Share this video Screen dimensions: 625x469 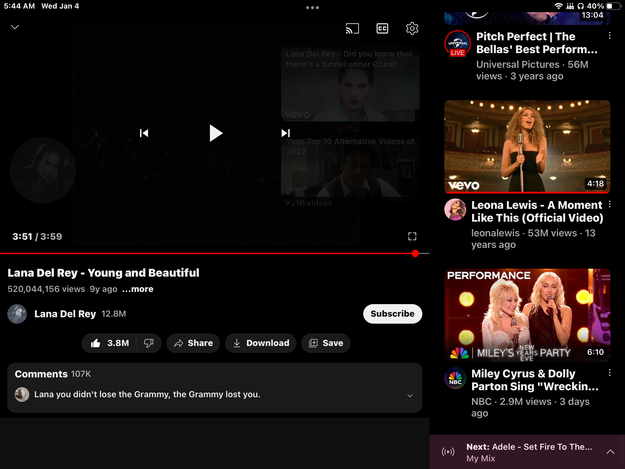(x=193, y=343)
